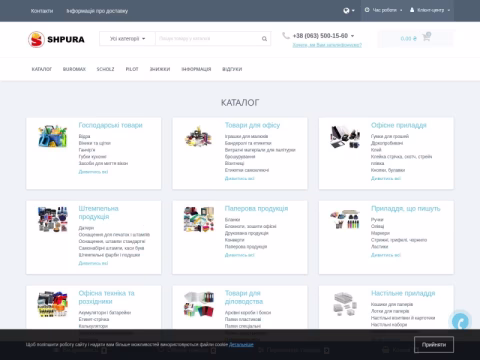Click the Паперова продукція thumbnail
Viewport: 480px width, 360px height.
click(x=199, y=219)
